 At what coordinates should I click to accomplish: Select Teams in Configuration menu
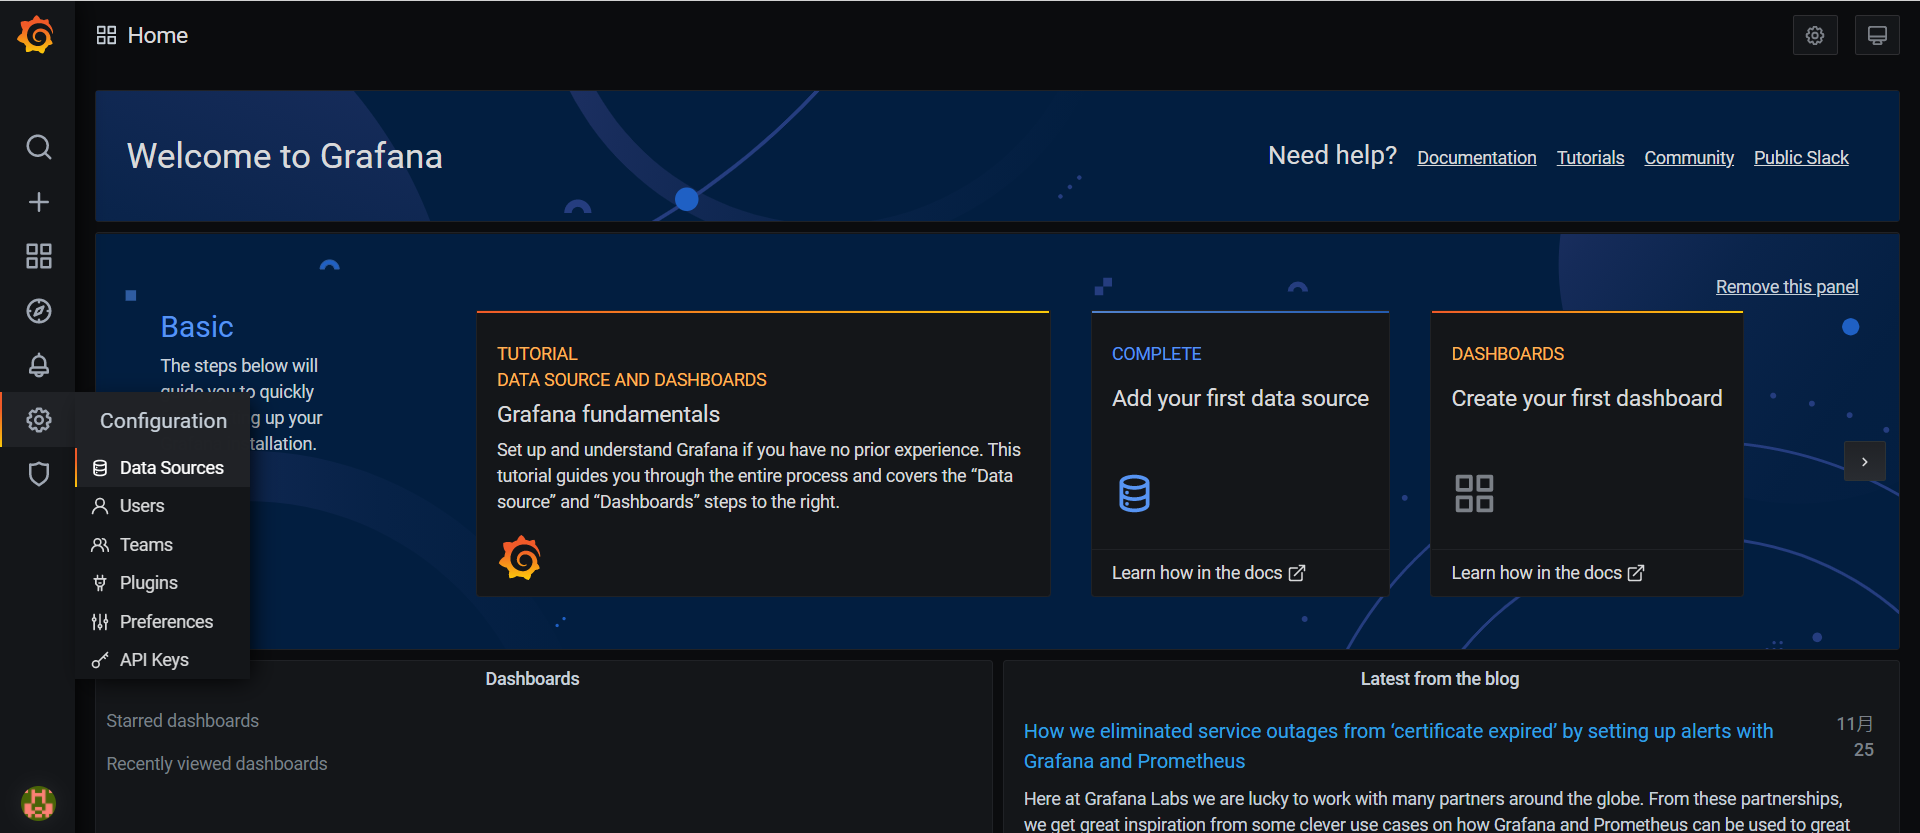[162, 545]
